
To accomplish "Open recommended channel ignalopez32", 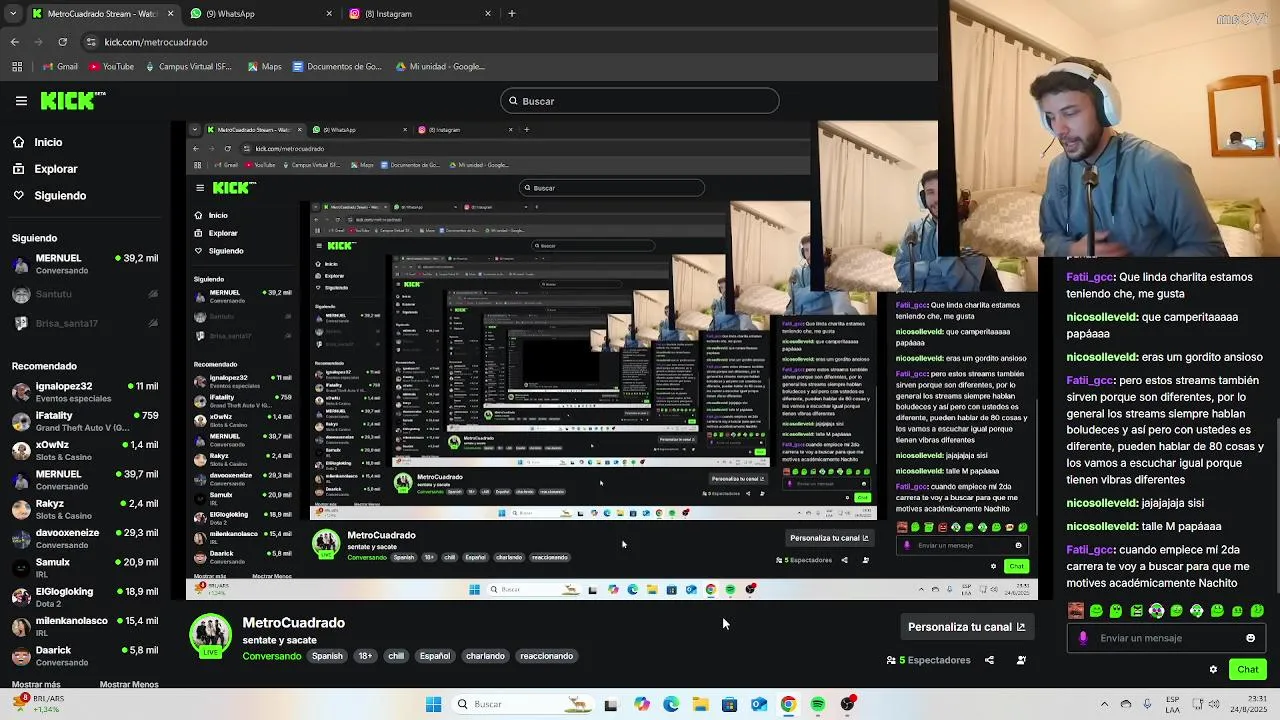I will click(x=85, y=391).
